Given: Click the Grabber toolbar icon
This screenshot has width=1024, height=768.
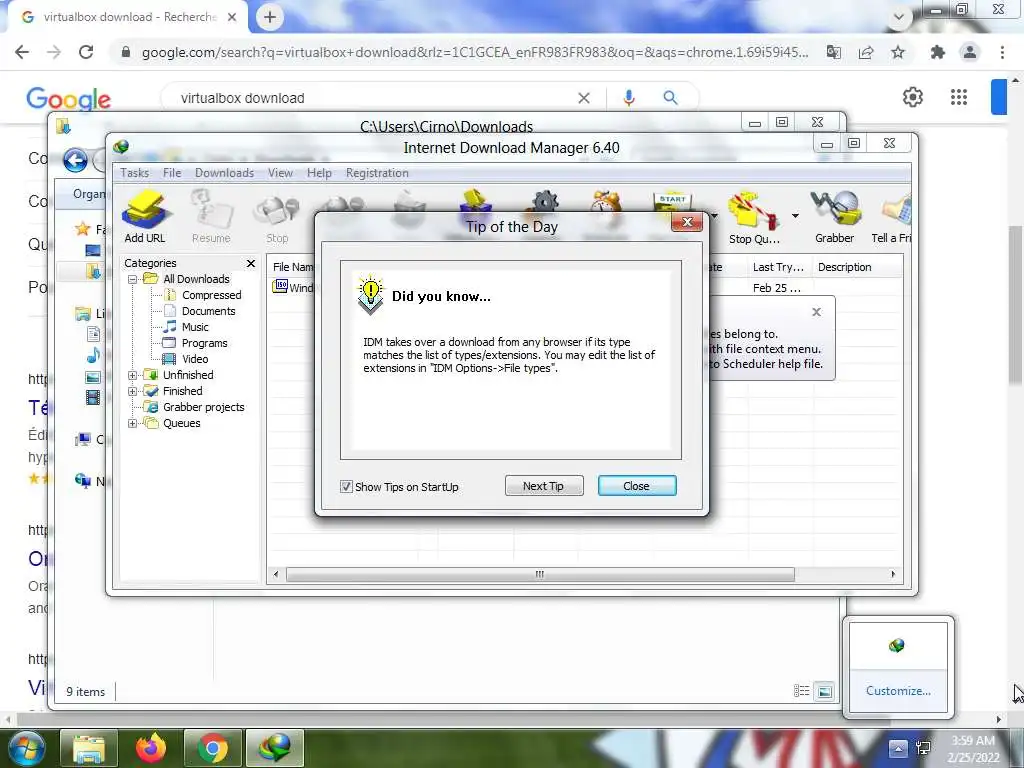Looking at the screenshot, I should [x=835, y=217].
